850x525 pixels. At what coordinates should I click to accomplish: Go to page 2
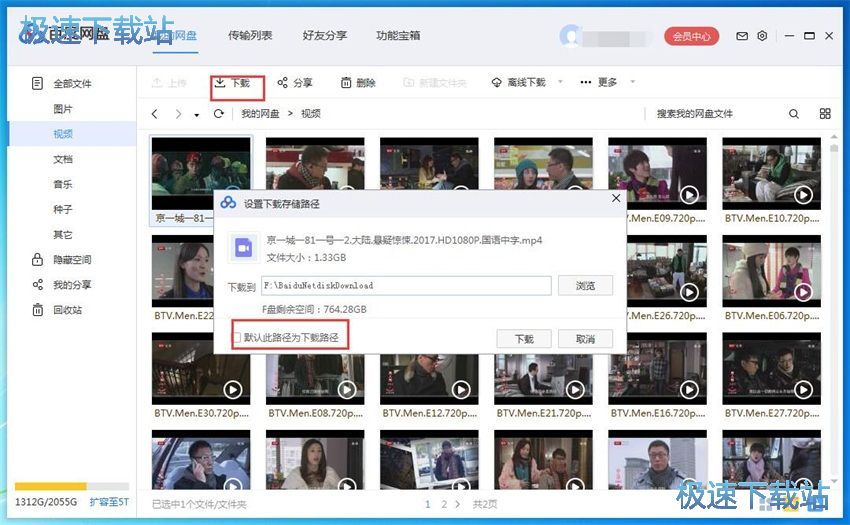pyautogui.click(x=443, y=504)
